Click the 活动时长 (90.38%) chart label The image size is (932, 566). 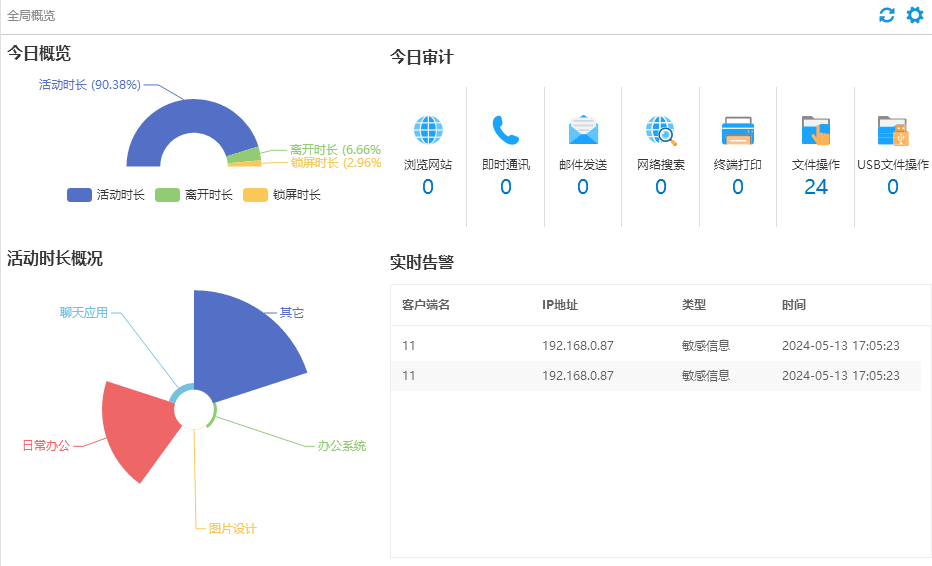tap(90, 84)
